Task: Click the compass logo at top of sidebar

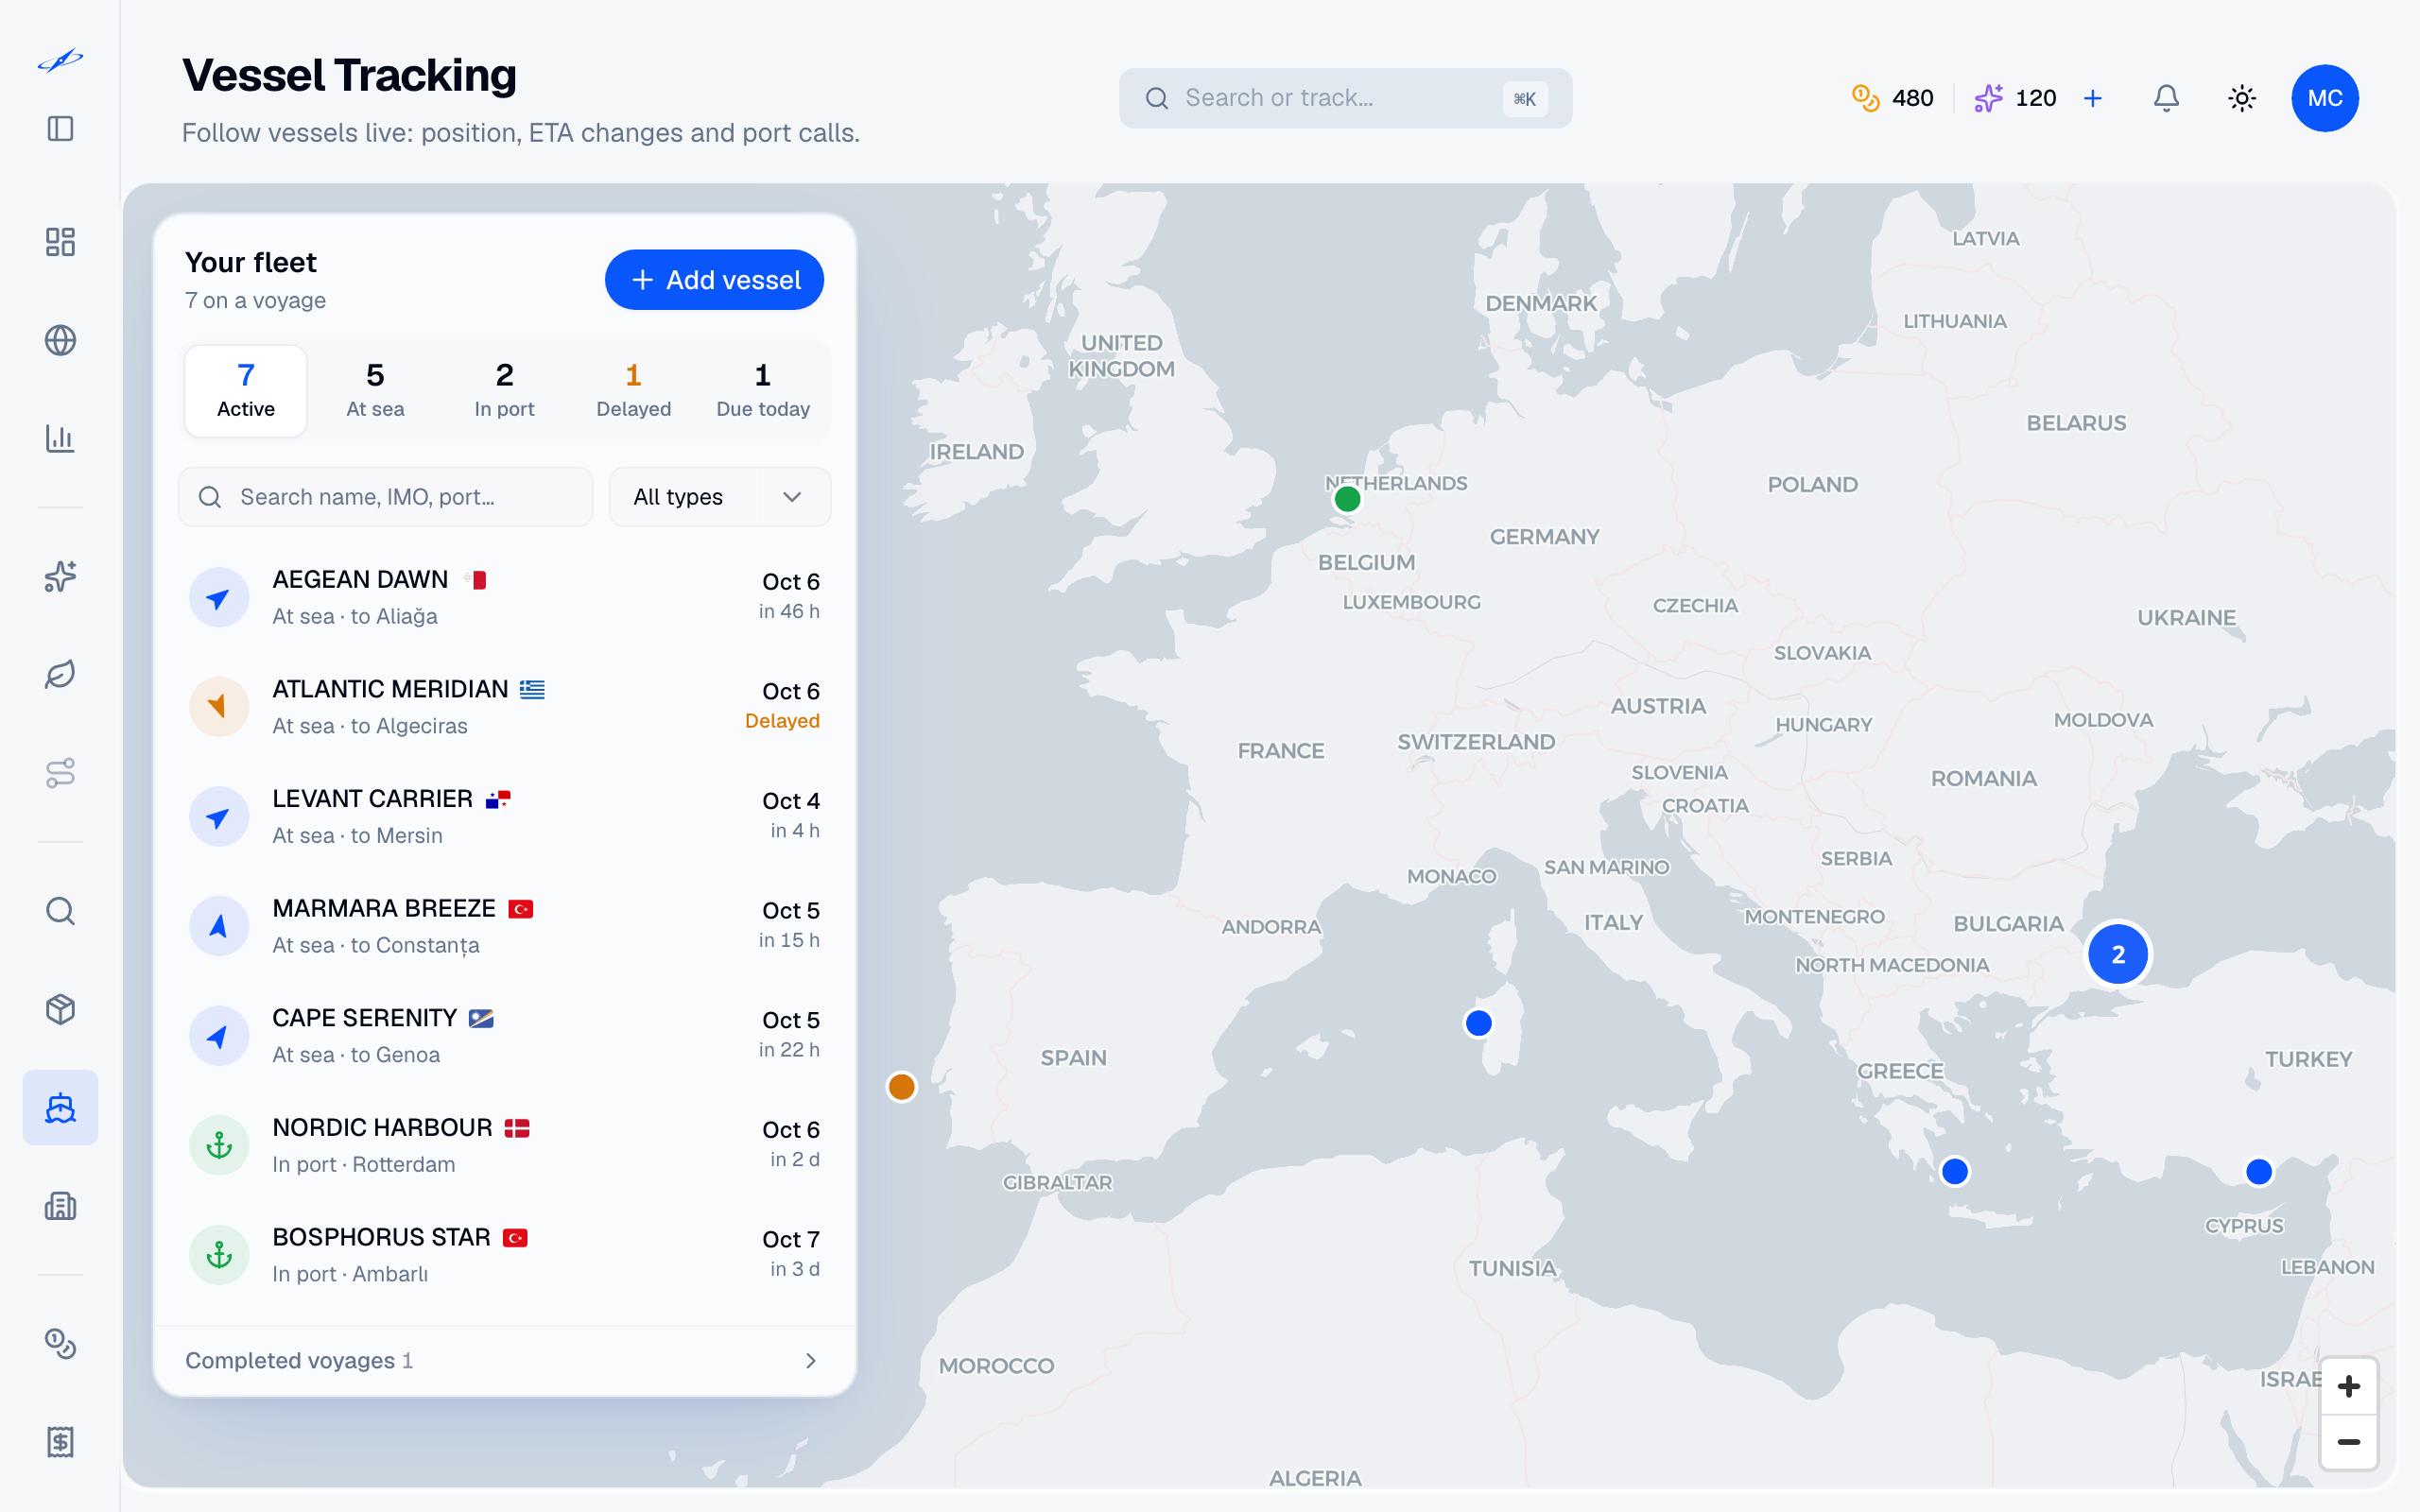Action: coord(60,61)
